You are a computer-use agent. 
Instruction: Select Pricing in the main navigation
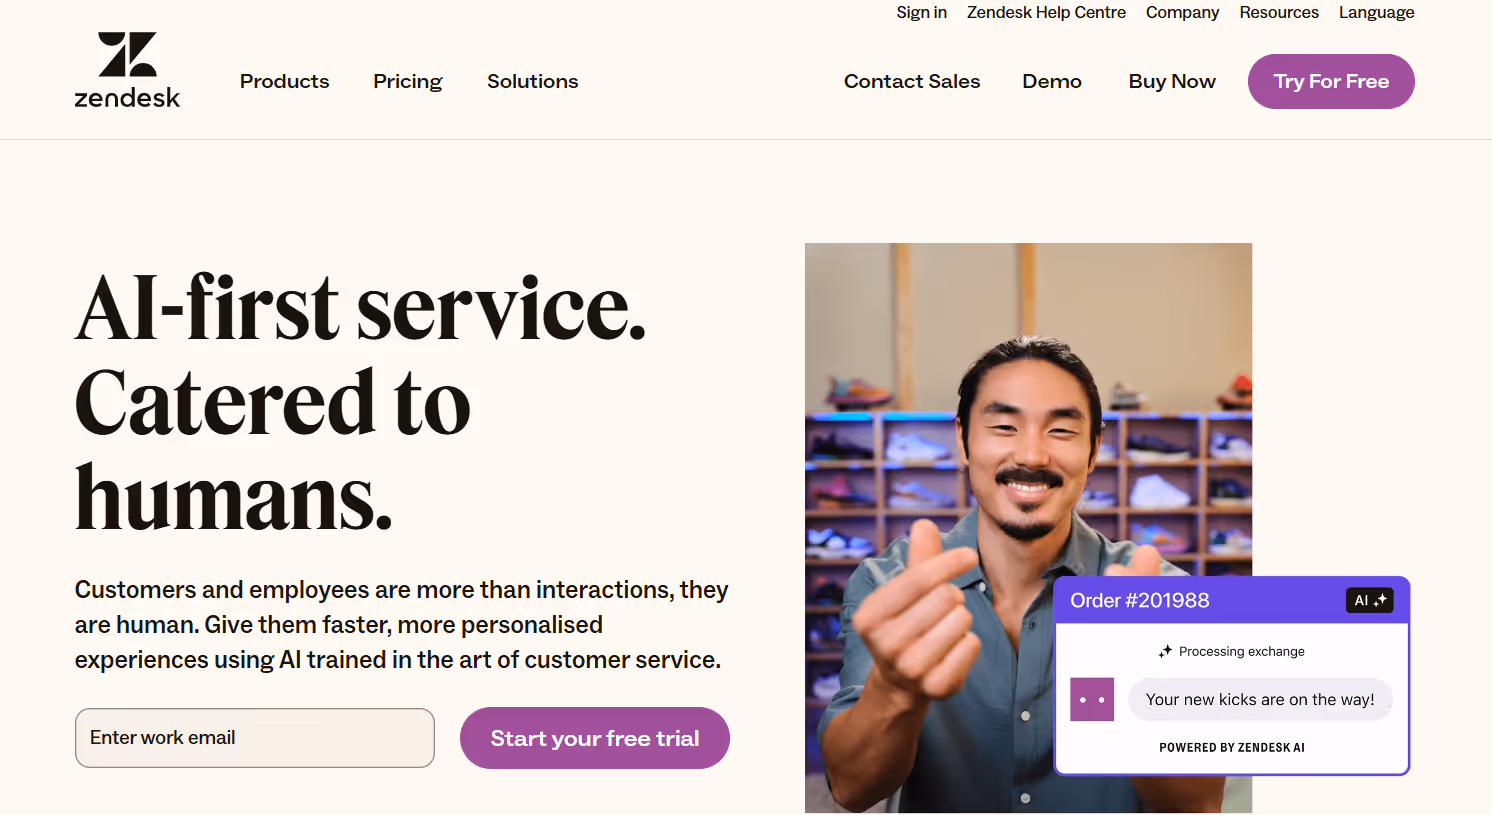[407, 81]
